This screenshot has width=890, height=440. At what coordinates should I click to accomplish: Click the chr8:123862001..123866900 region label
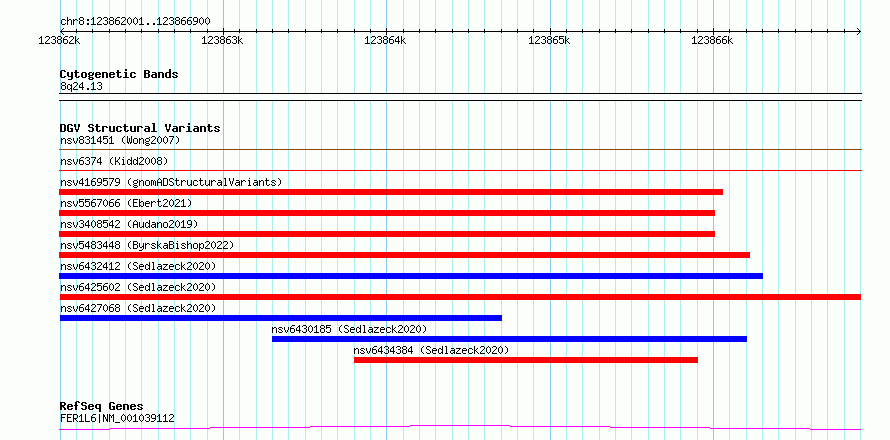point(135,22)
